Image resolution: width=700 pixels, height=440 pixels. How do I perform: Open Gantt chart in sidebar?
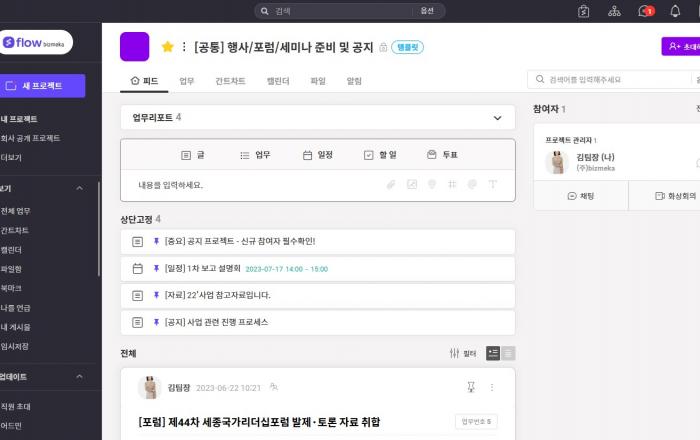(14, 230)
